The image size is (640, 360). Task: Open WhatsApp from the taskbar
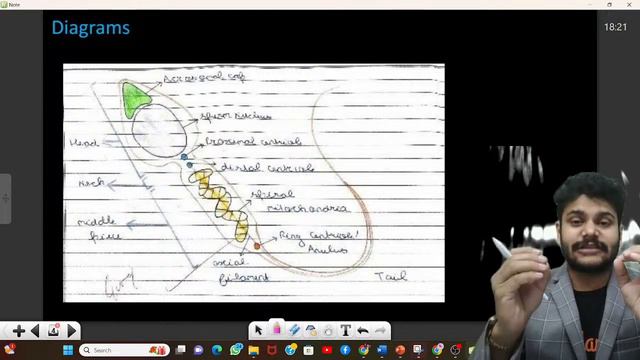pos(236,350)
